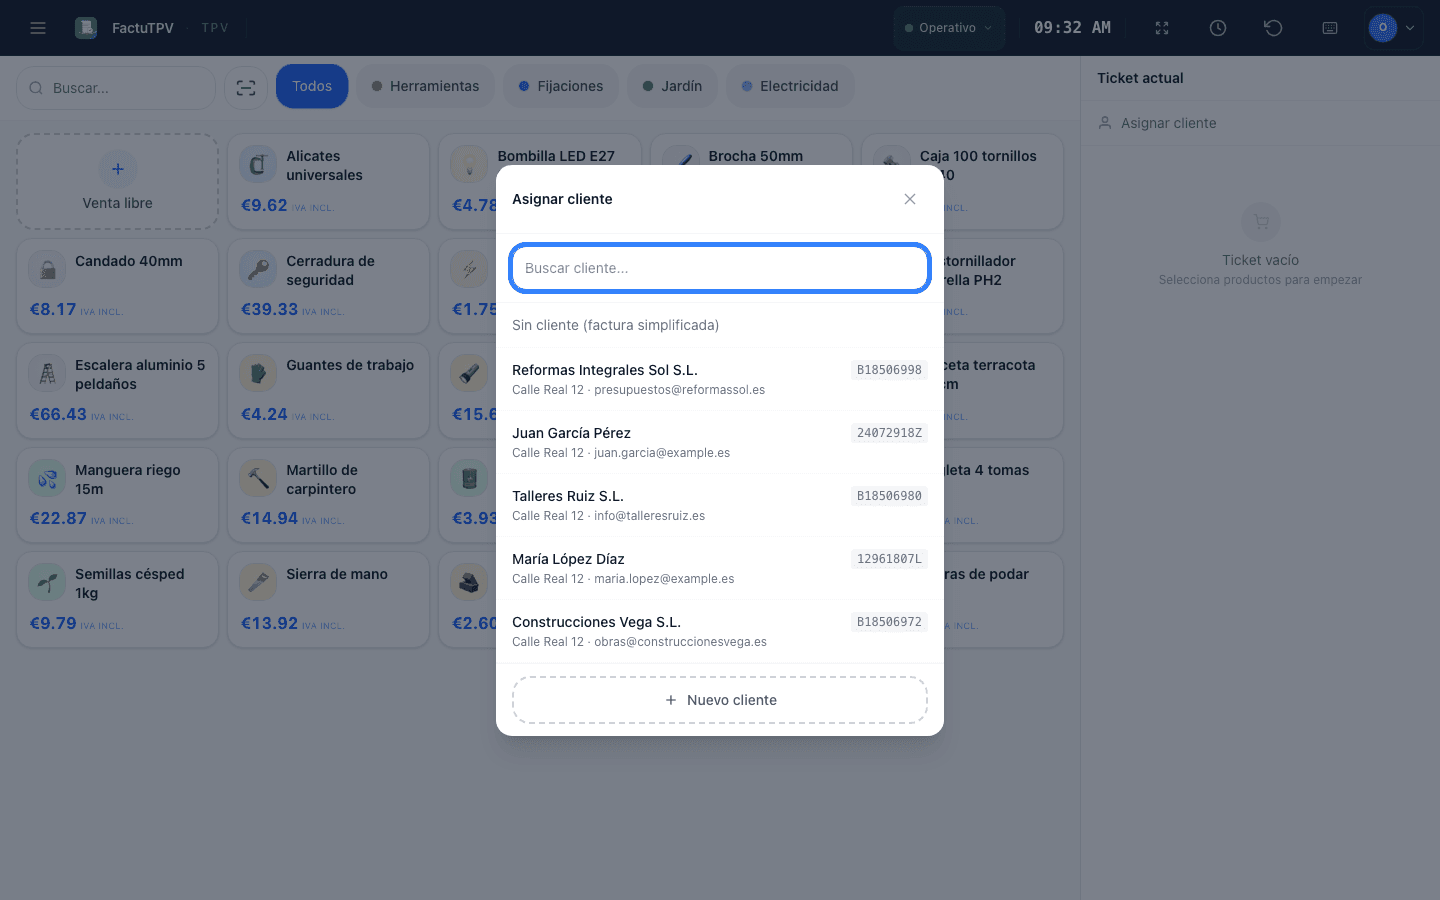
Task: Select the Herramientas category filter
Action: point(425,86)
